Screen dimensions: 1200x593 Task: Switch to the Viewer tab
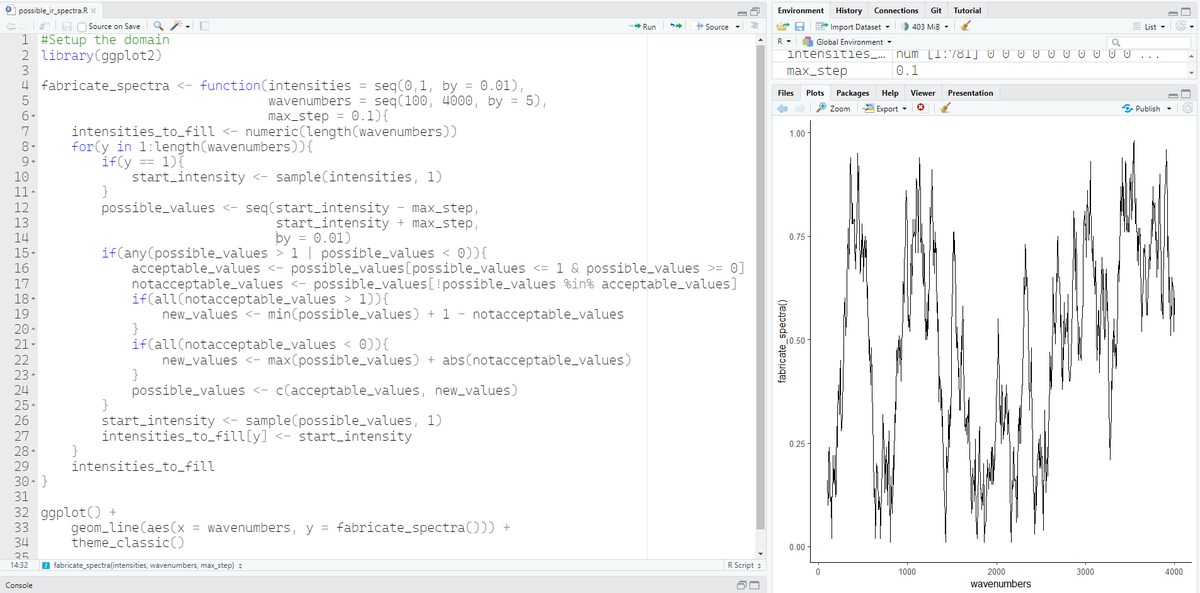click(922, 93)
